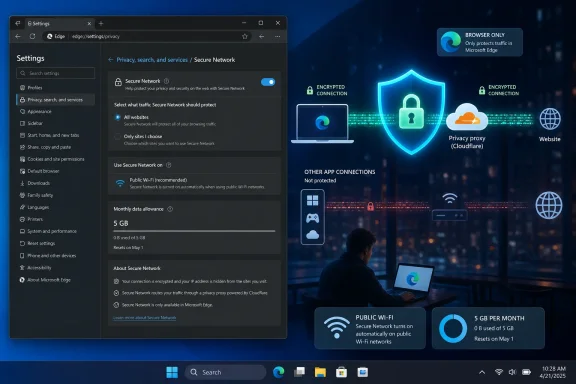The image size is (576, 384).
Task: Click the Resets on May 1 text in settings
Action: 128,248
